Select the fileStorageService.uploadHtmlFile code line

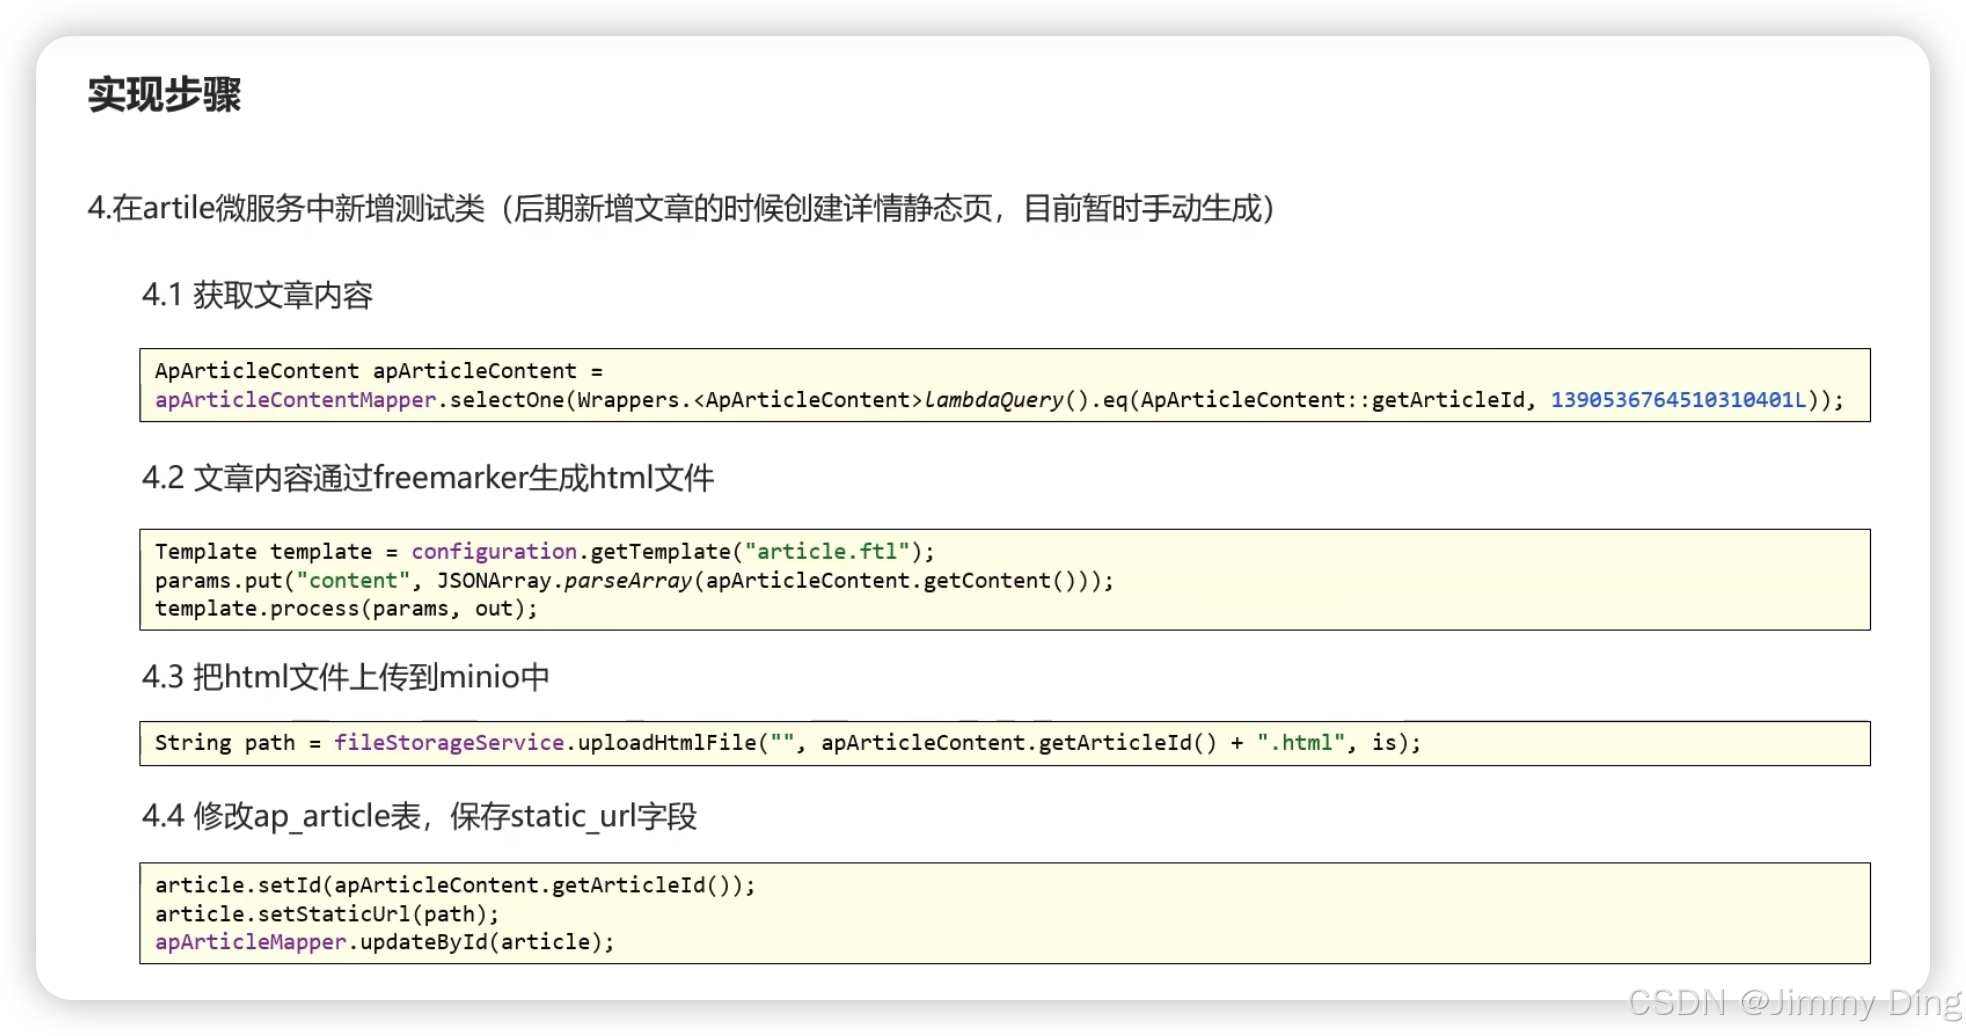pos(788,743)
